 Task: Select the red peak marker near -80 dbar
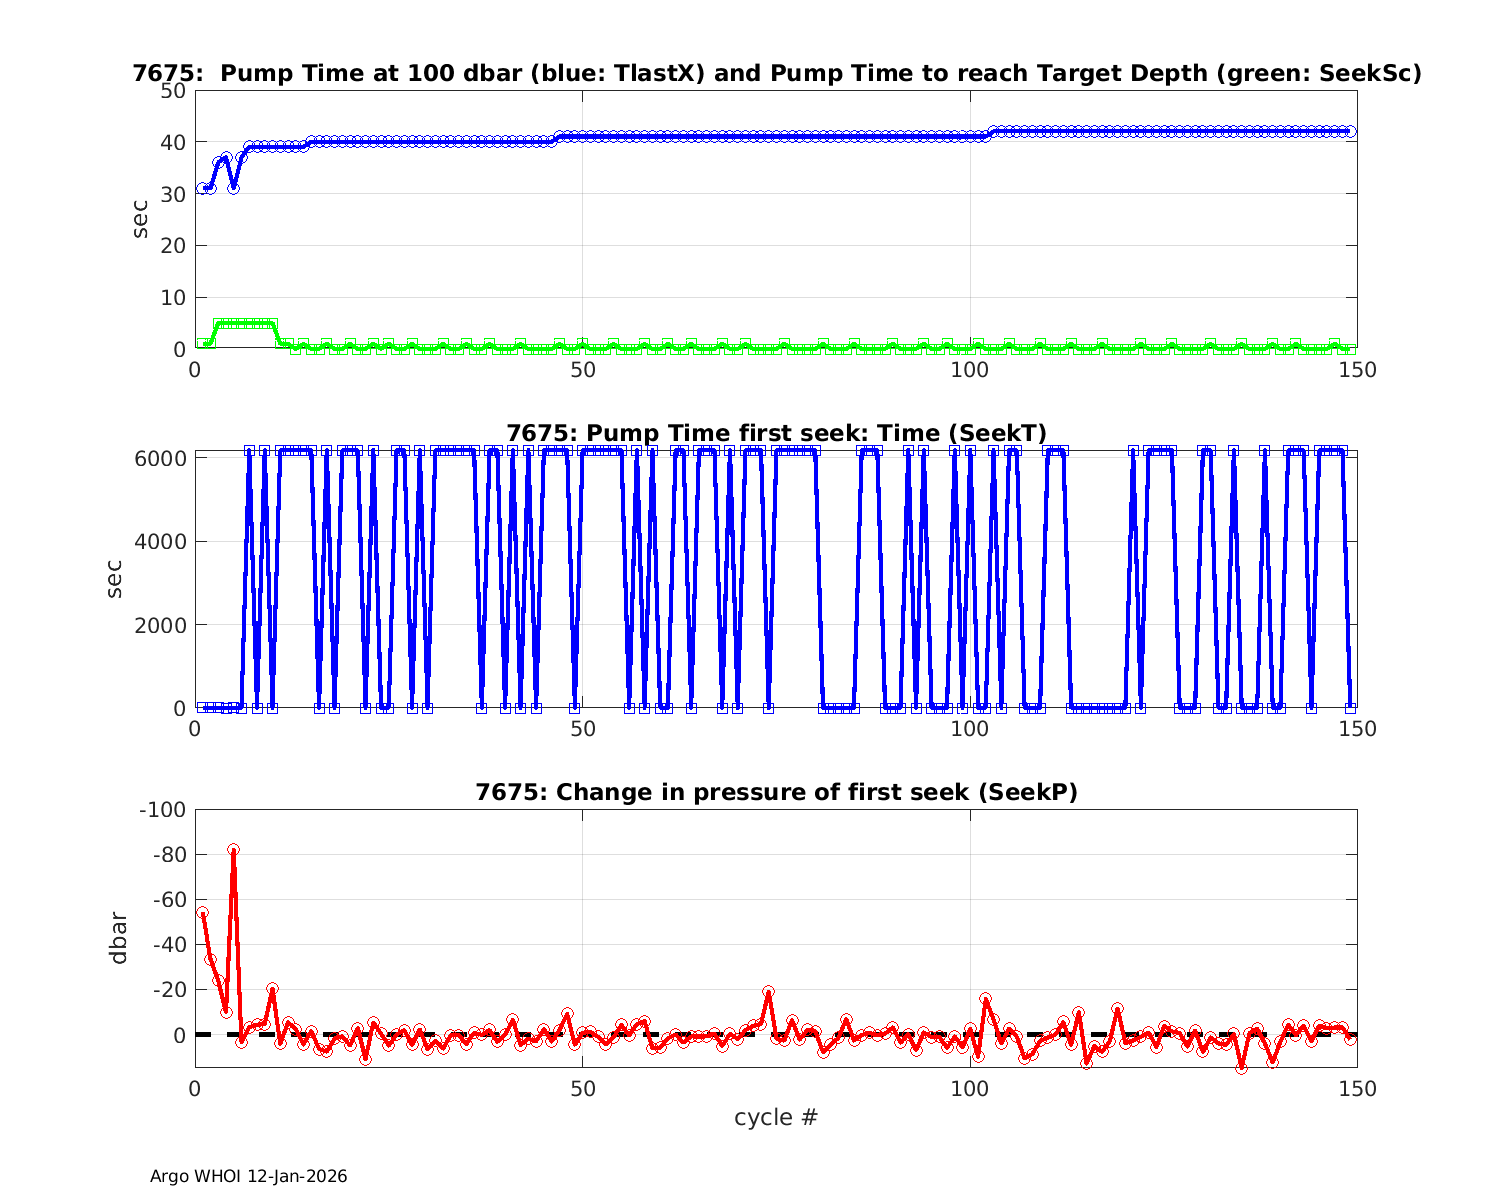[x=233, y=850]
